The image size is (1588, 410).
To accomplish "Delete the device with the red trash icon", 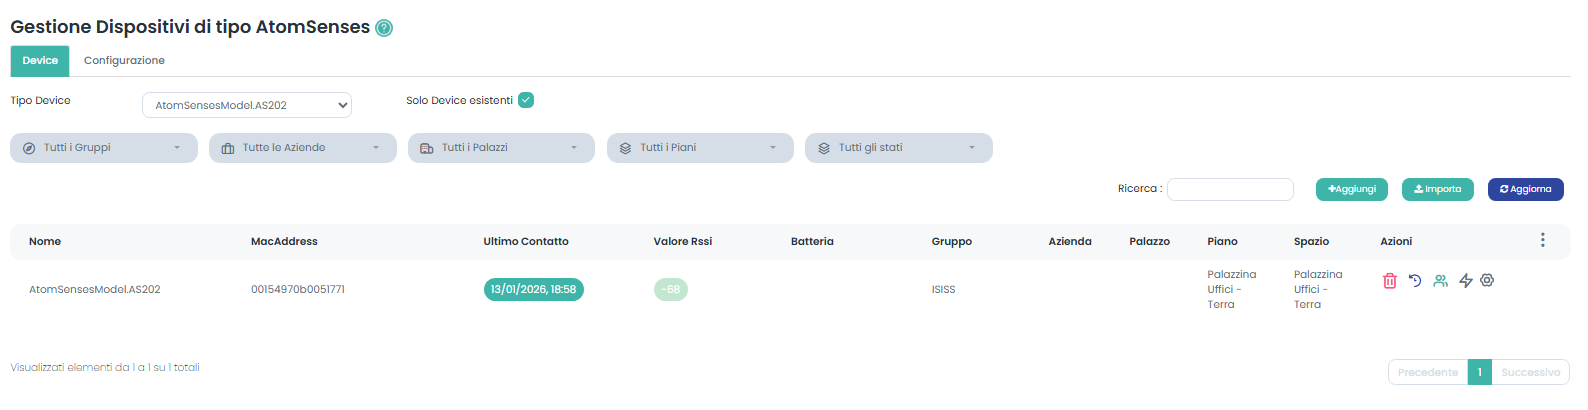I will pyautogui.click(x=1389, y=281).
